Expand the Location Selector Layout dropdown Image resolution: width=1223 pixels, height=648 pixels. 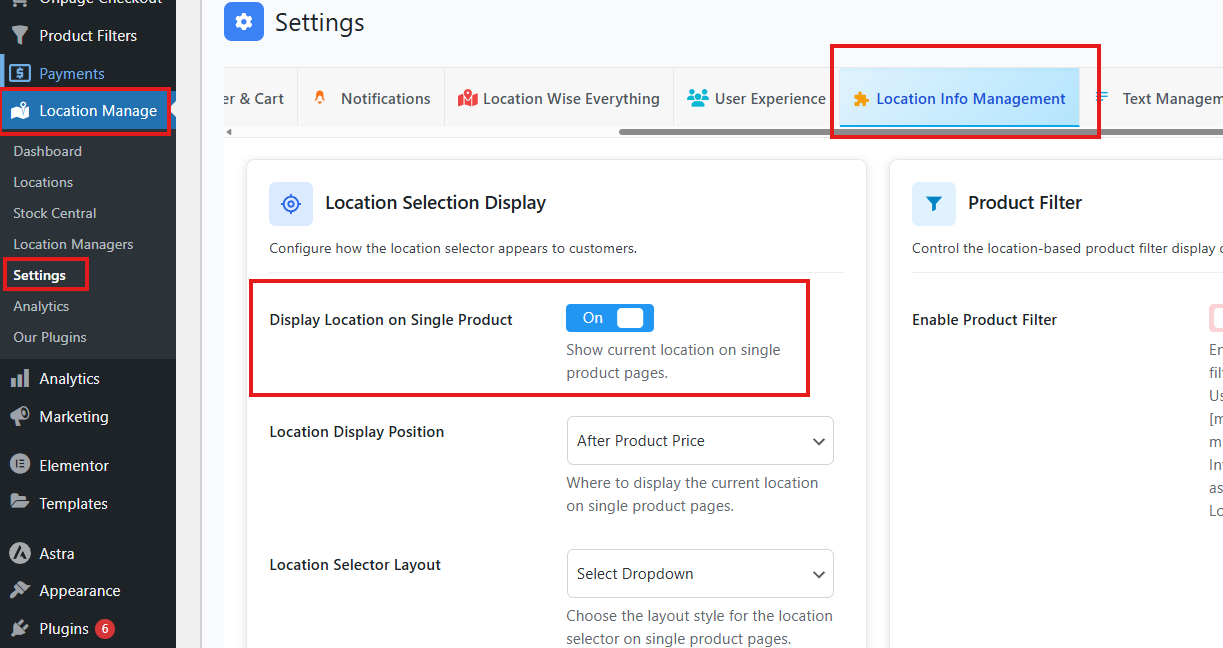(699, 574)
